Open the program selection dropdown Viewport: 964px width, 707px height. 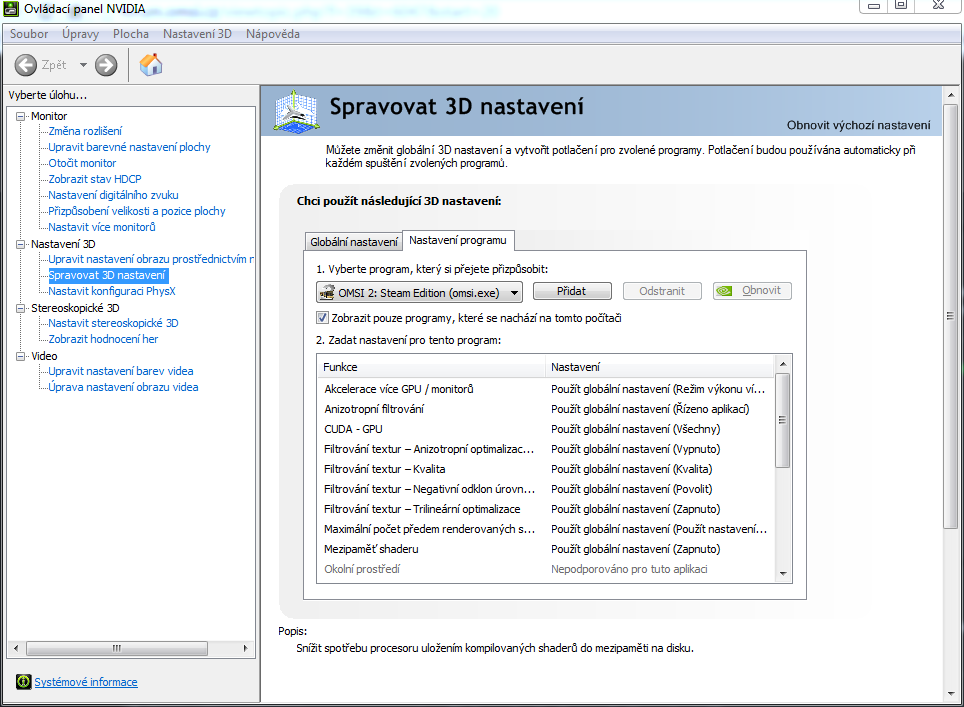514,292
